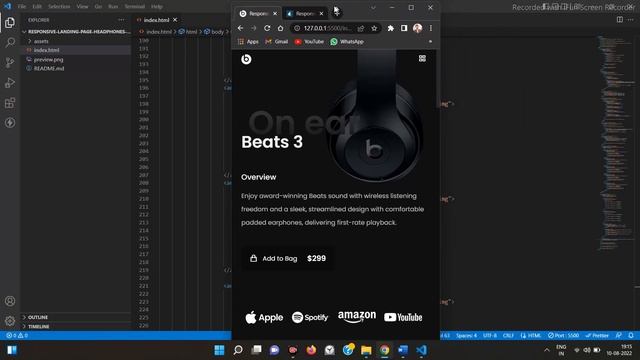
Task: Click the errors and warnings status item
Action: 17,336
